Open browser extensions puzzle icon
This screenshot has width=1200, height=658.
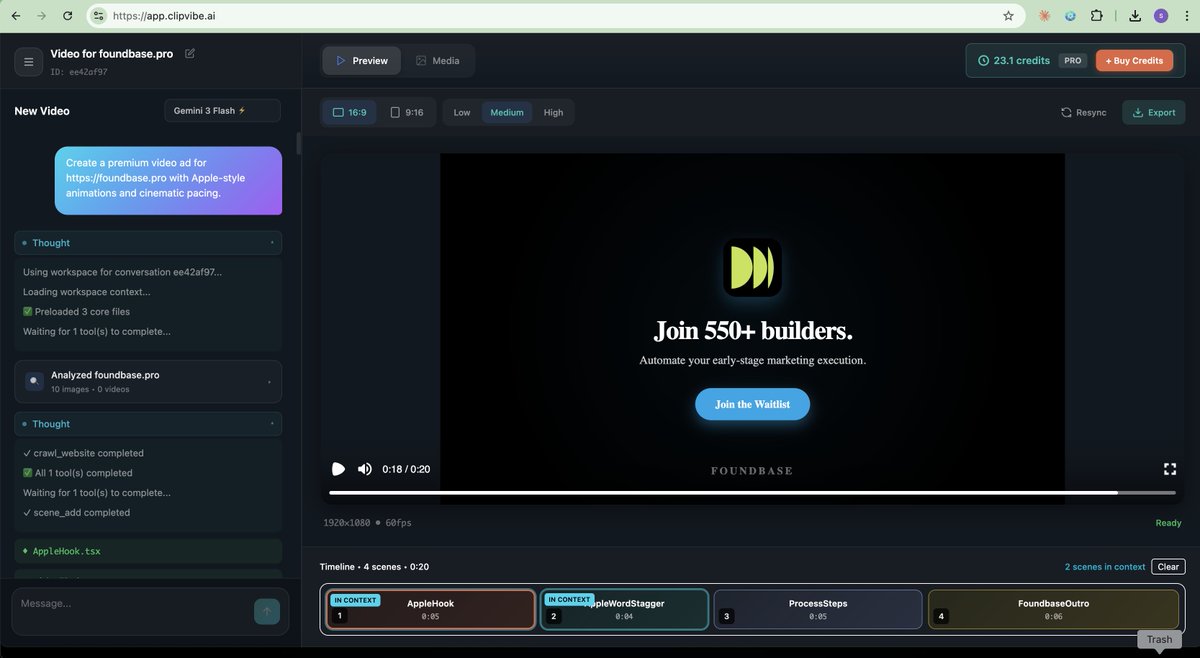tap(1097, 16)
